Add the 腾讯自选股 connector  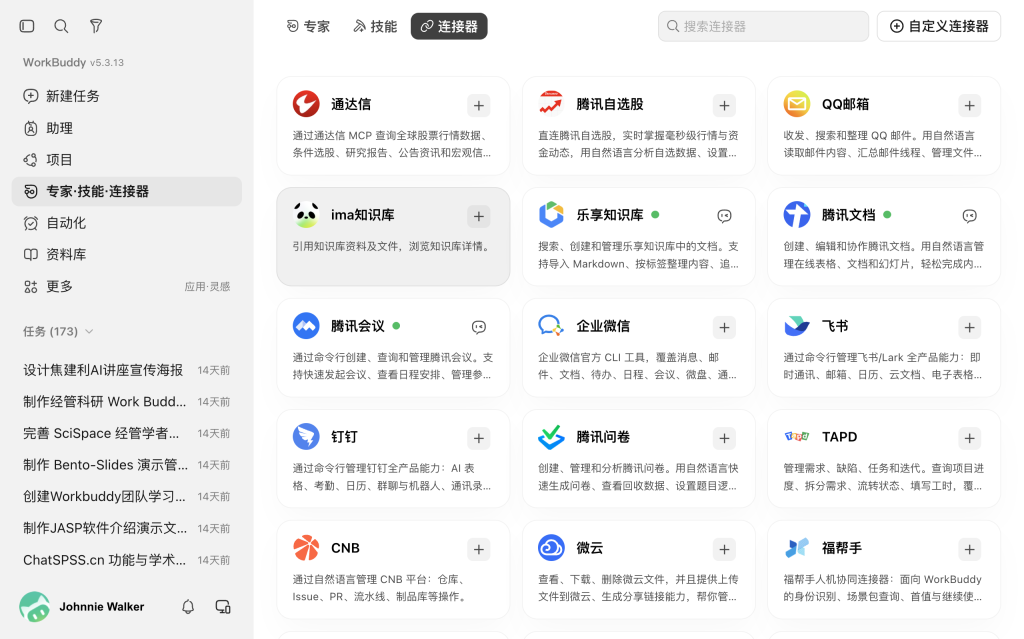click(x=724, y=105)
